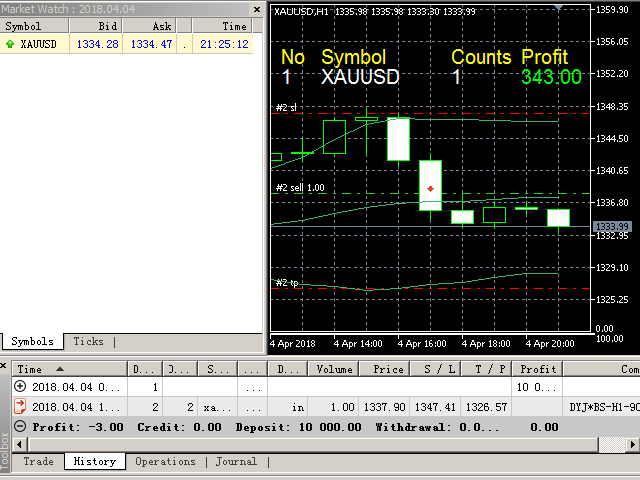
Task: Sort history by Time column header
Action: point(70,369)
